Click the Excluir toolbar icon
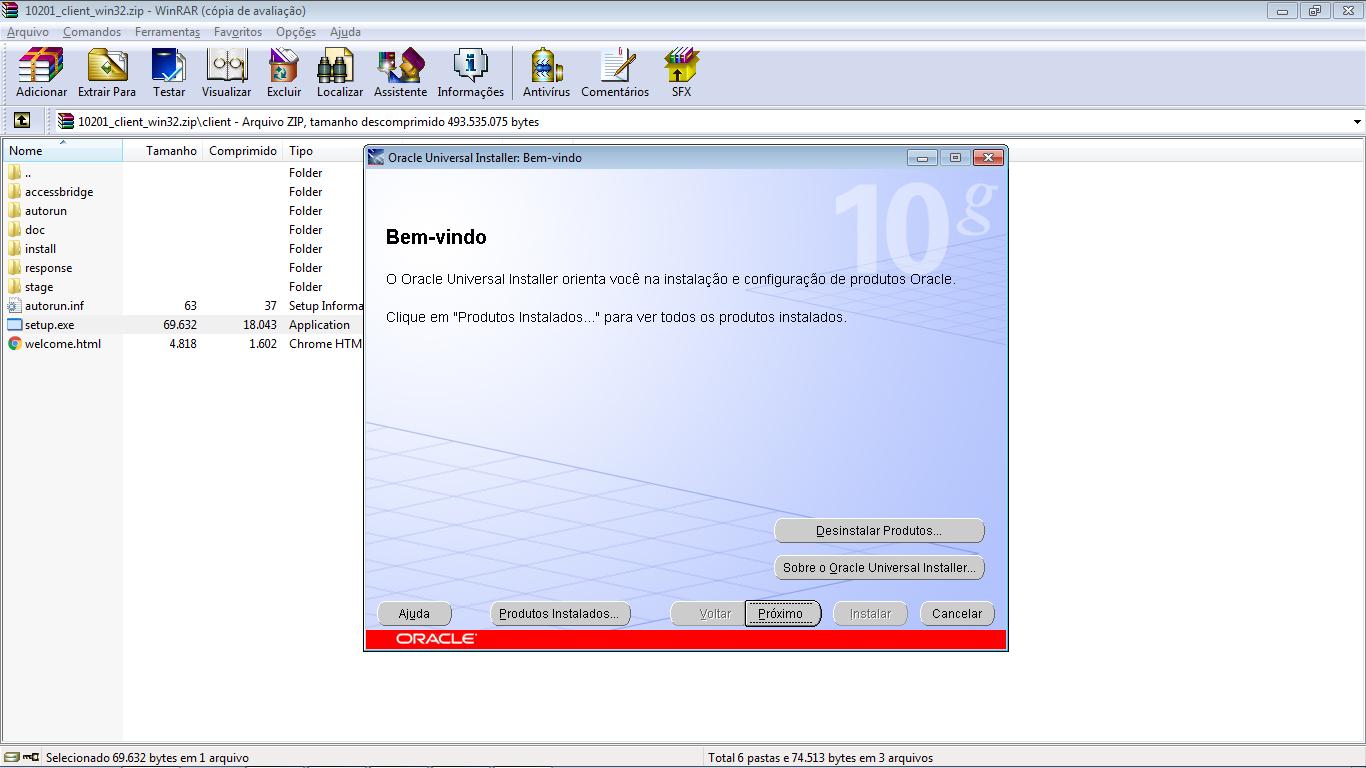 283,72
